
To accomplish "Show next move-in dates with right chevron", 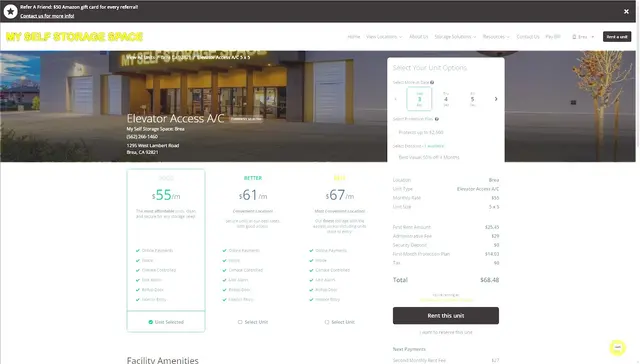I will (496, 99).
